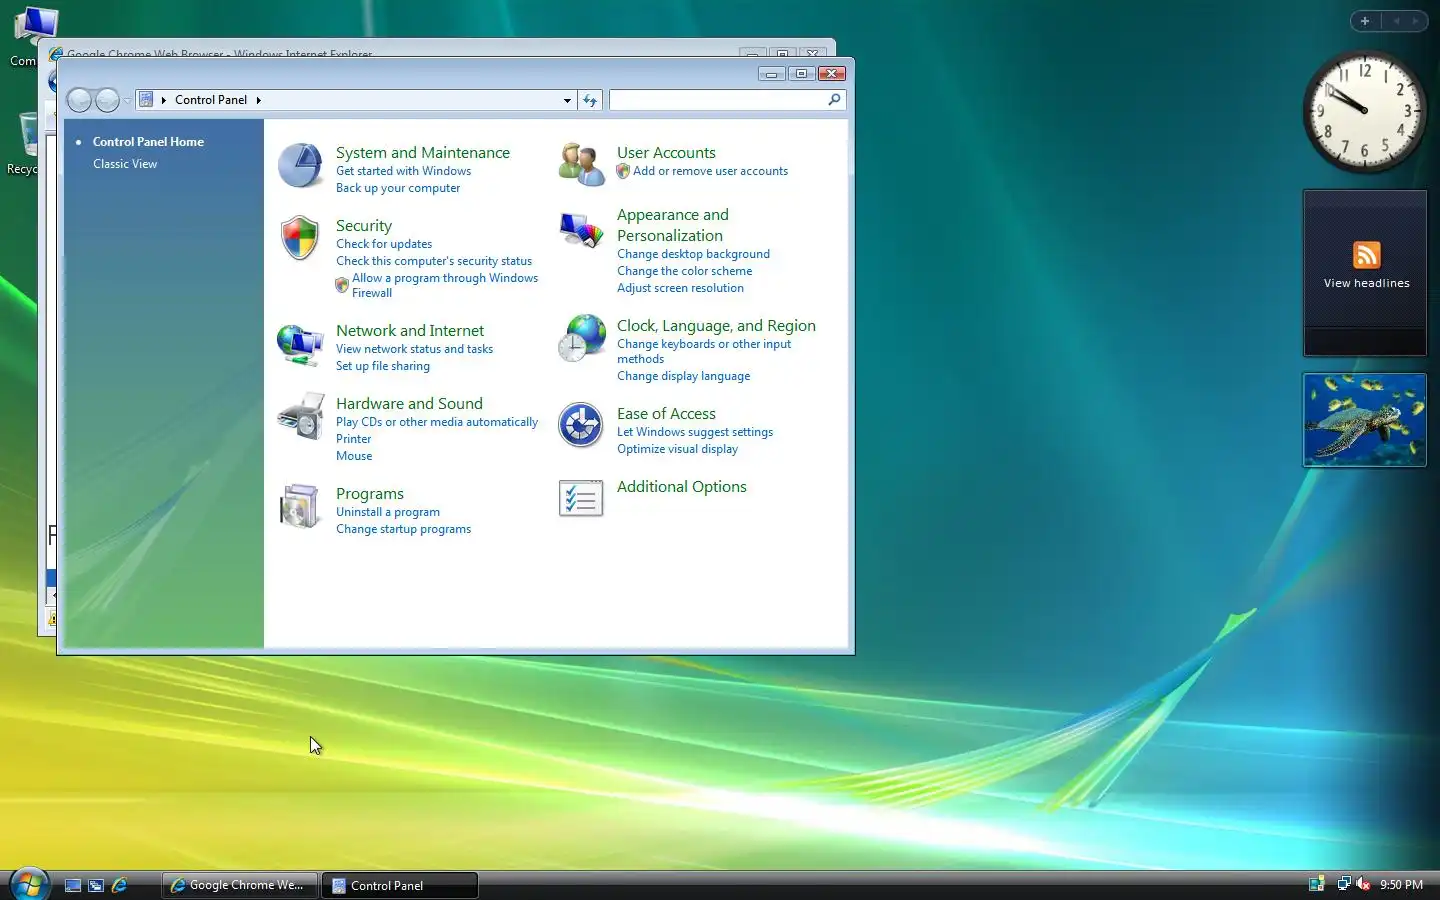Expand the arrow after Control Panel breadcrumb
This screenshot has height=900, width=1440.
click(258, 100)
